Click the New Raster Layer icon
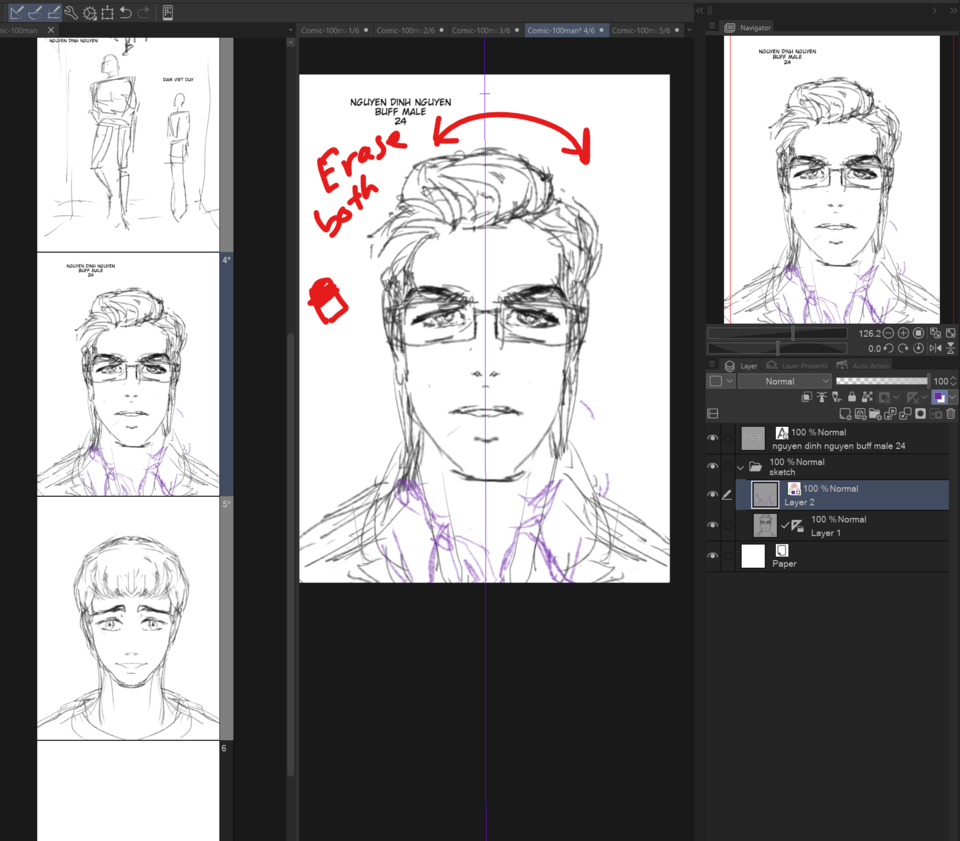The height and width of the screenshot is (841, 960). [846, 413]
